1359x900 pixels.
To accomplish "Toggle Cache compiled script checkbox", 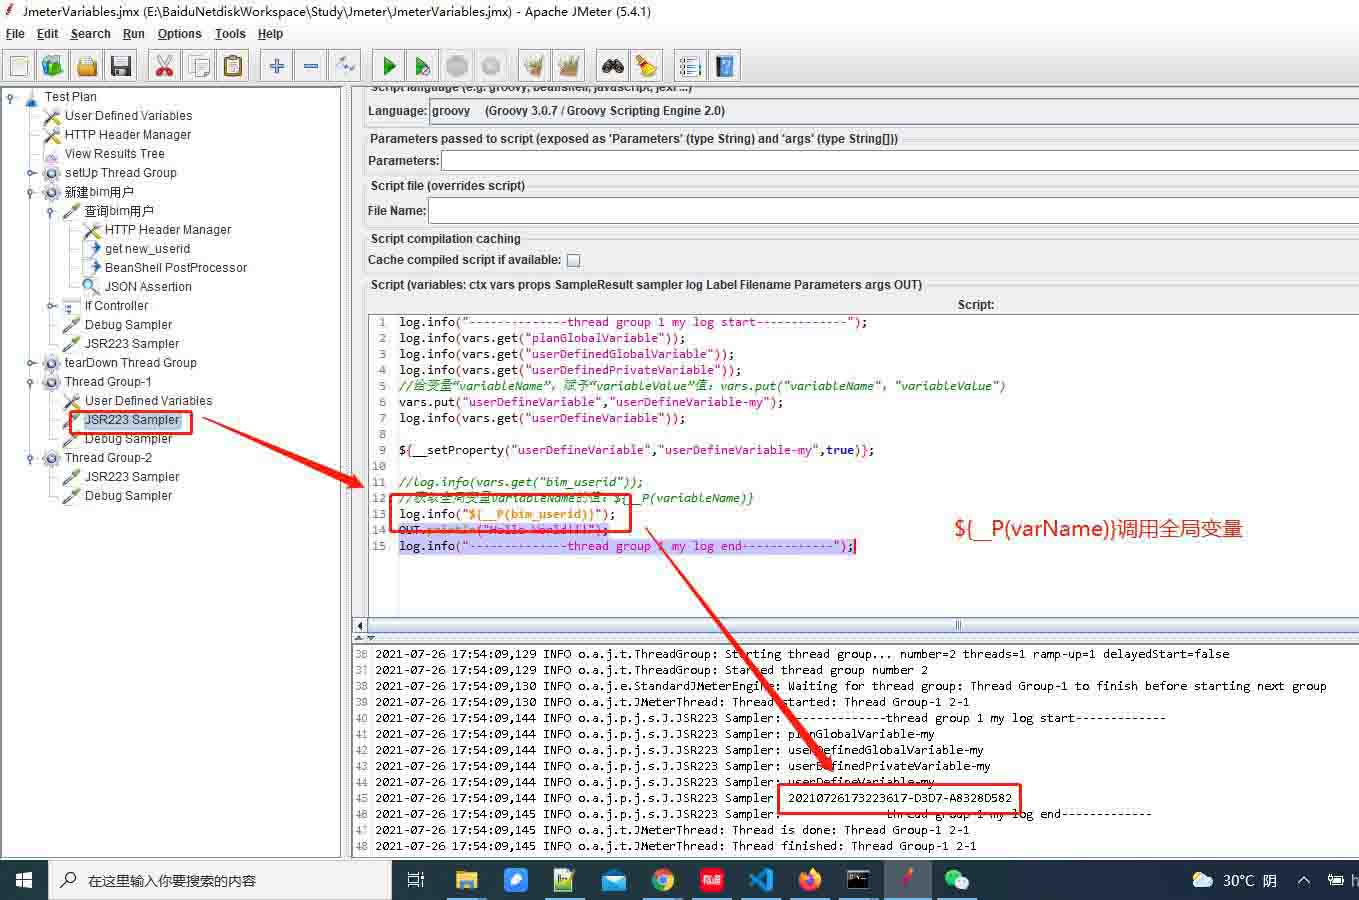I will (574, 260).
